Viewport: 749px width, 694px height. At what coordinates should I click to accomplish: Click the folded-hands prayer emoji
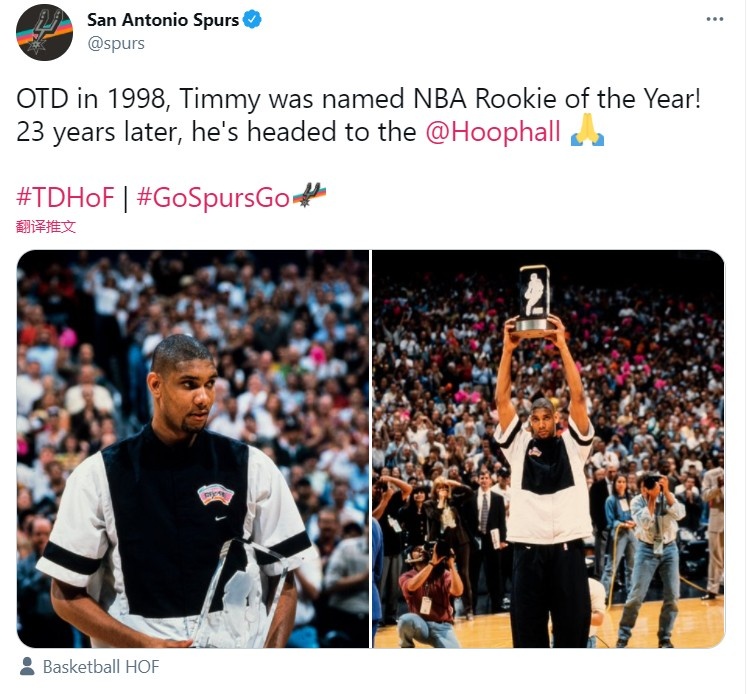pyautogui.click(x=587, y=130)
